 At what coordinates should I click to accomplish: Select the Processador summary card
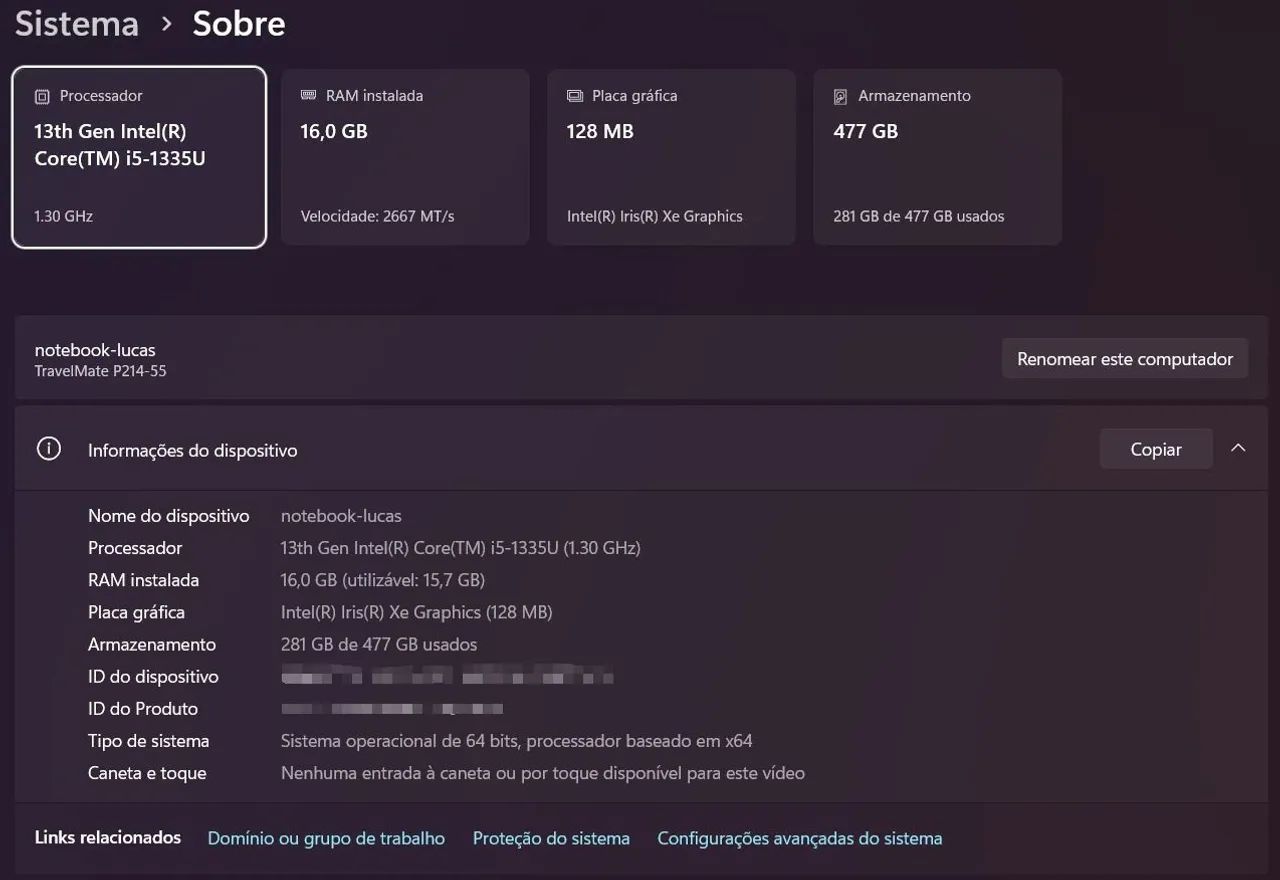tap(139, 157)
